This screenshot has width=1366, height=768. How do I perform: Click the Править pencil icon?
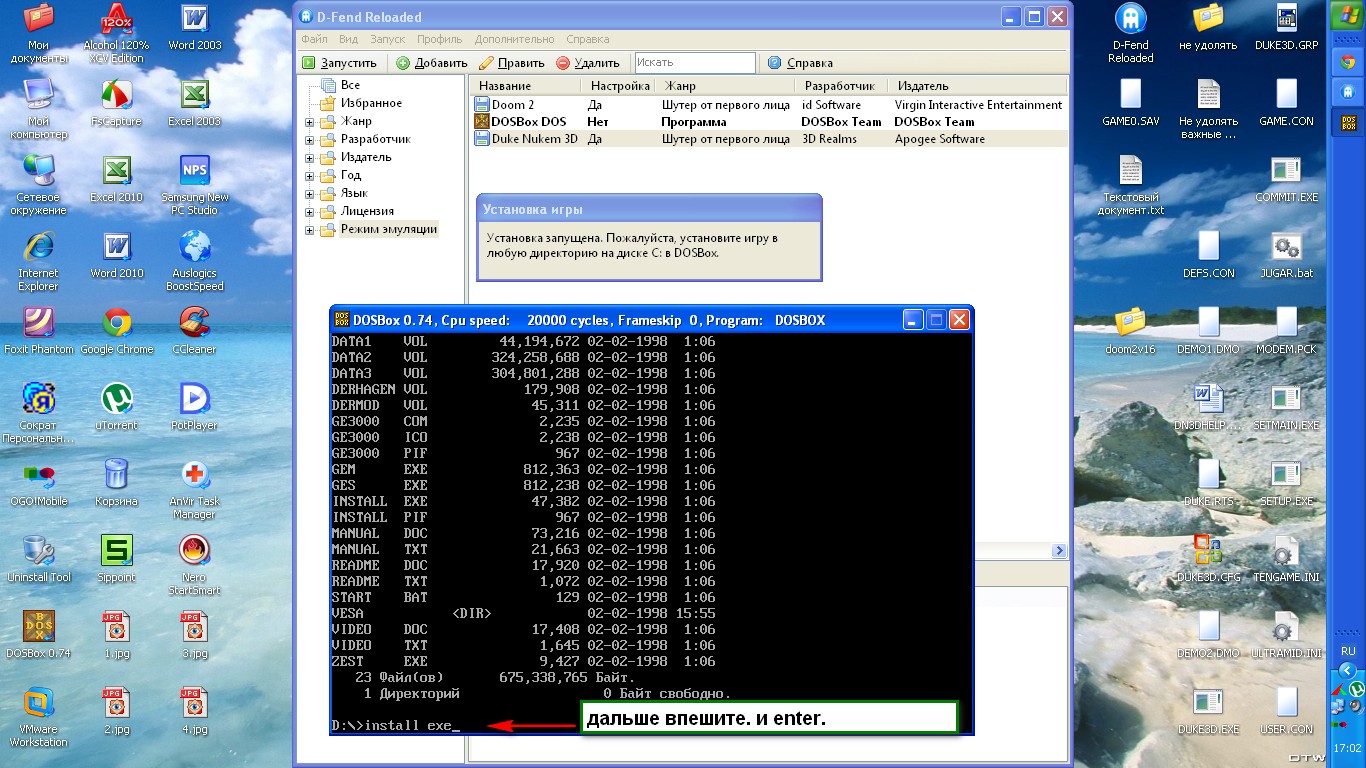tap(487, 63)
